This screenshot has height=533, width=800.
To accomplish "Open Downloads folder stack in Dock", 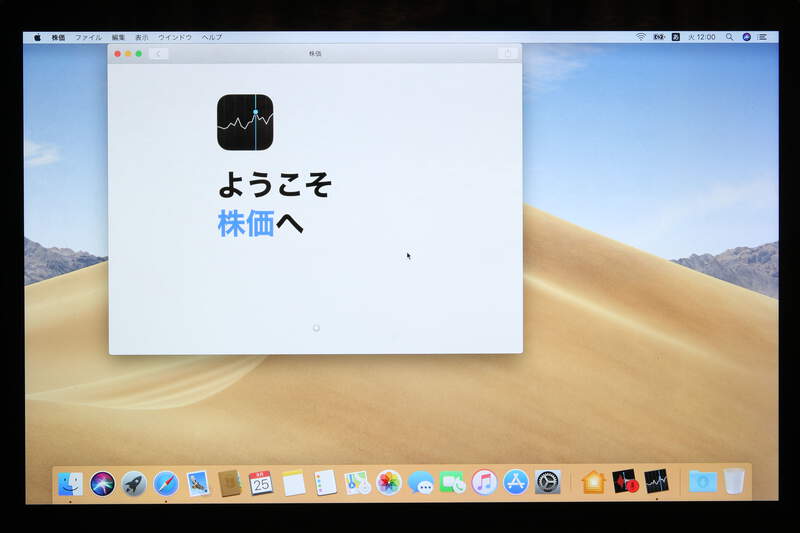I will tap(703, 481).
